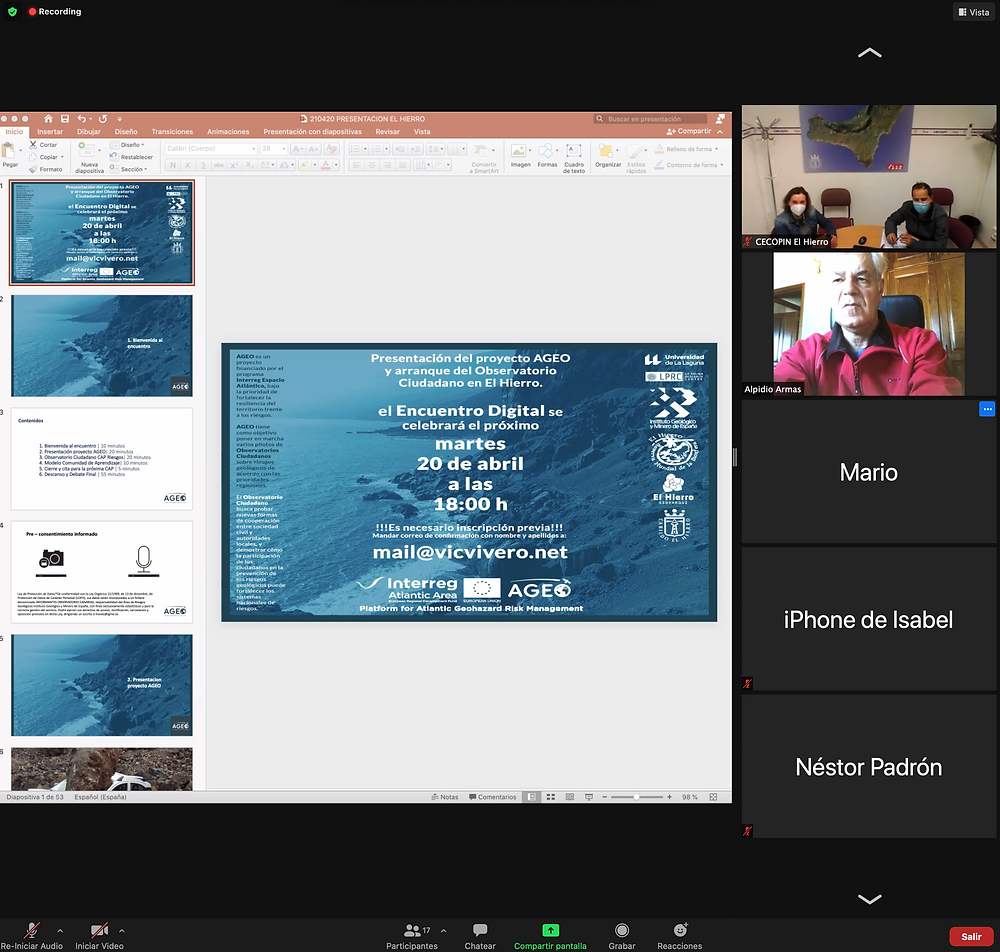Open Zoom Participantes panel

tap(412, 936)
